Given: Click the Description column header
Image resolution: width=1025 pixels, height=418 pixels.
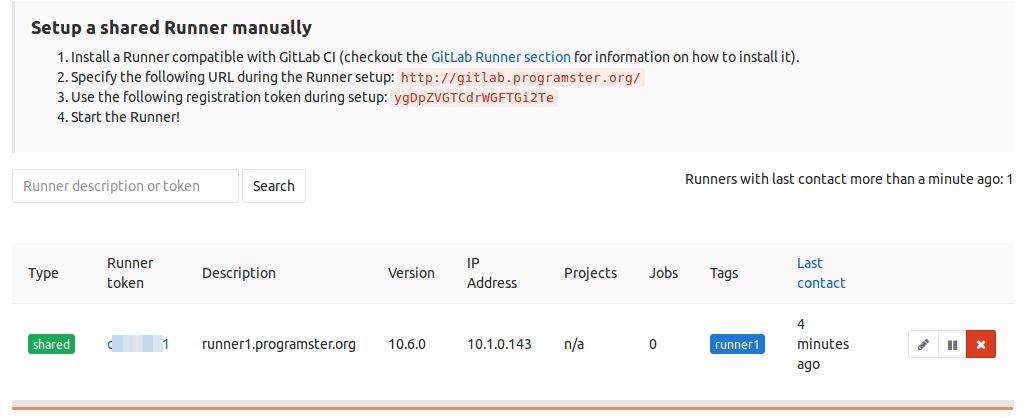Looking at the screenshot, I should click(x=239, y=273).
